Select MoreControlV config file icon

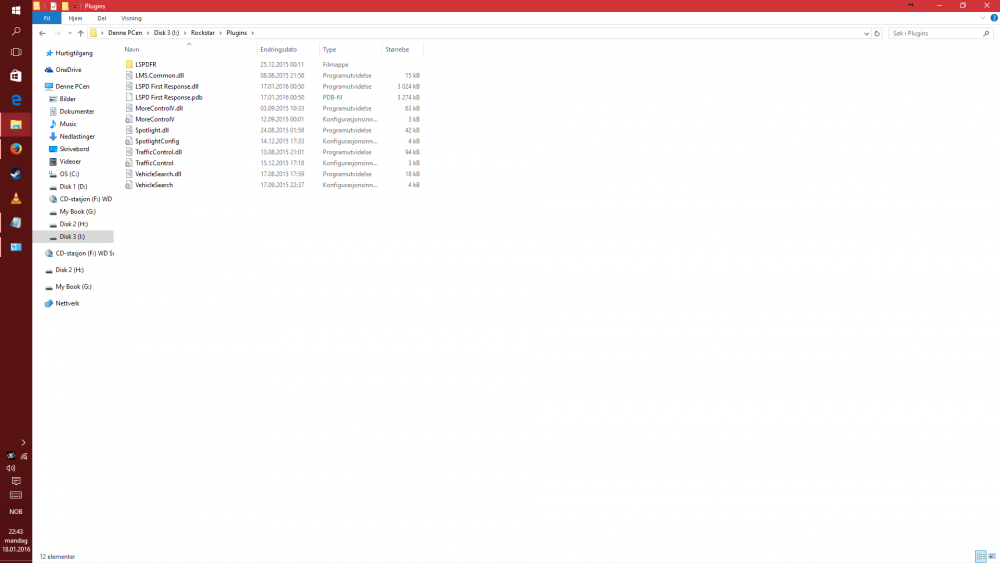coord(129,119)
